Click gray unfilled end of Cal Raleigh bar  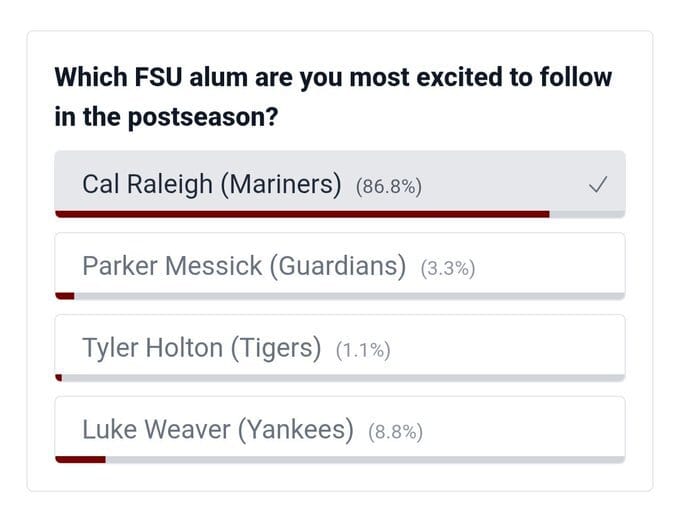(587, 213)
